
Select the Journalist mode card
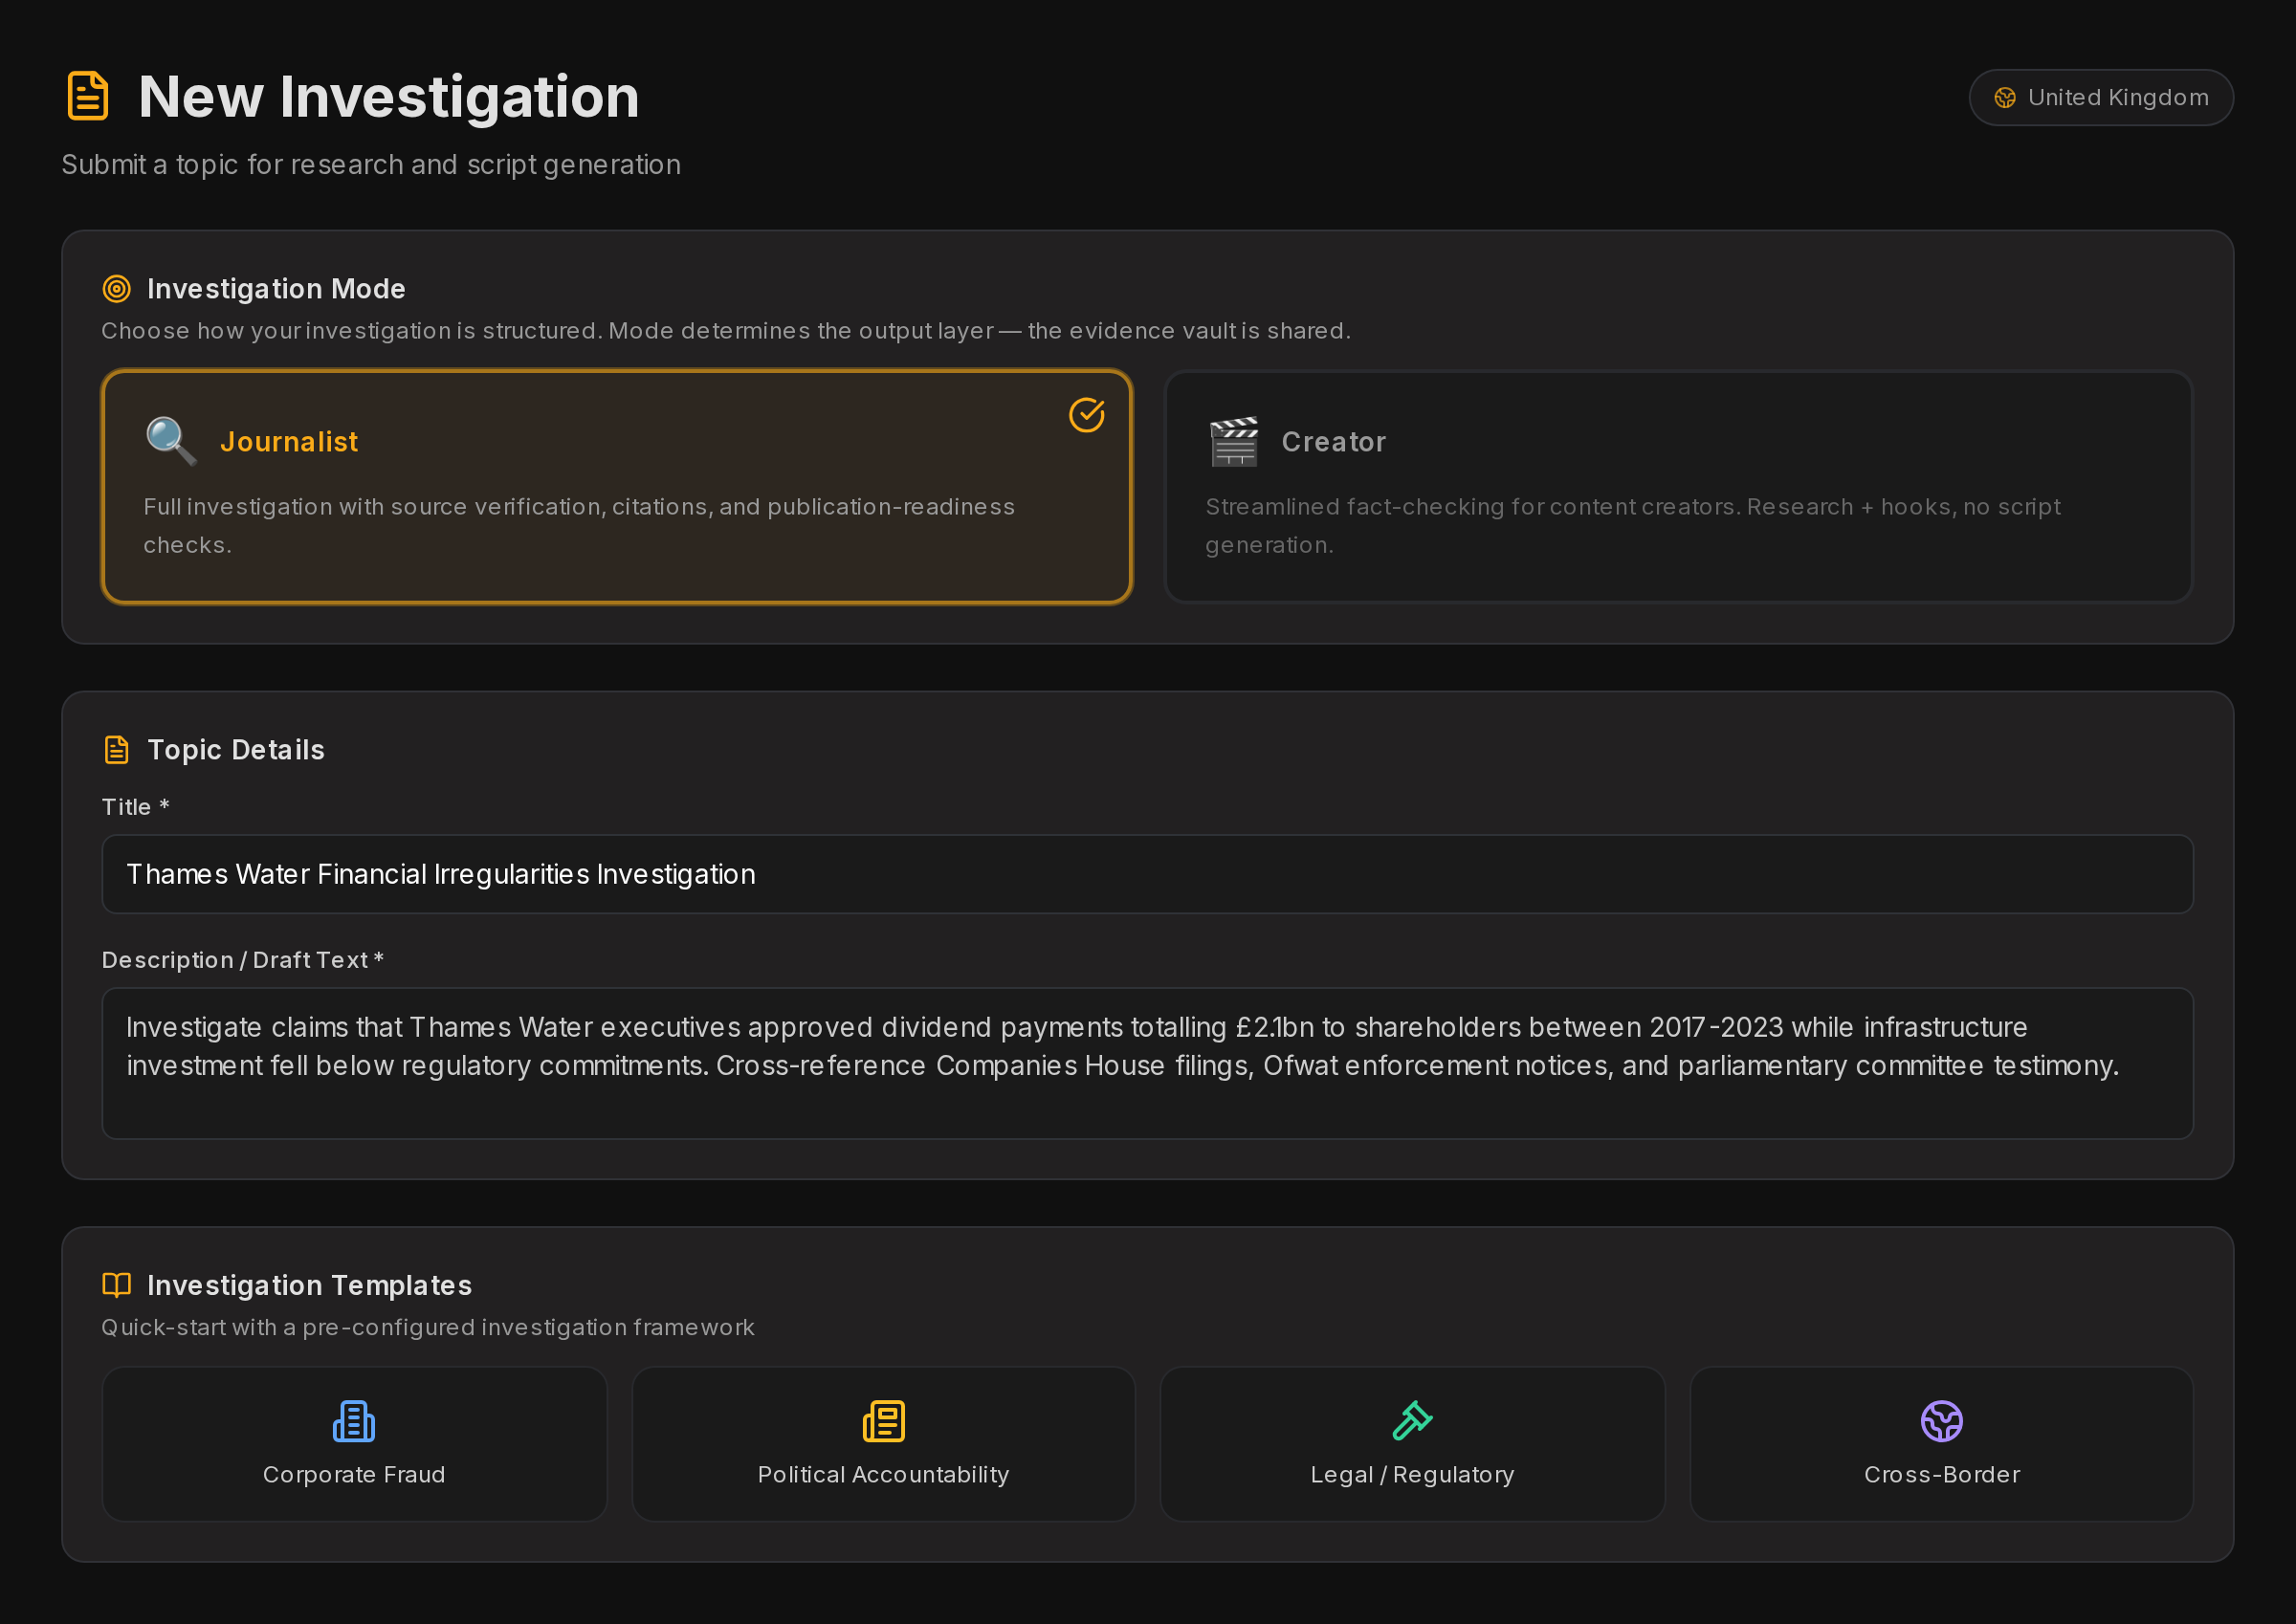point(617,487)
